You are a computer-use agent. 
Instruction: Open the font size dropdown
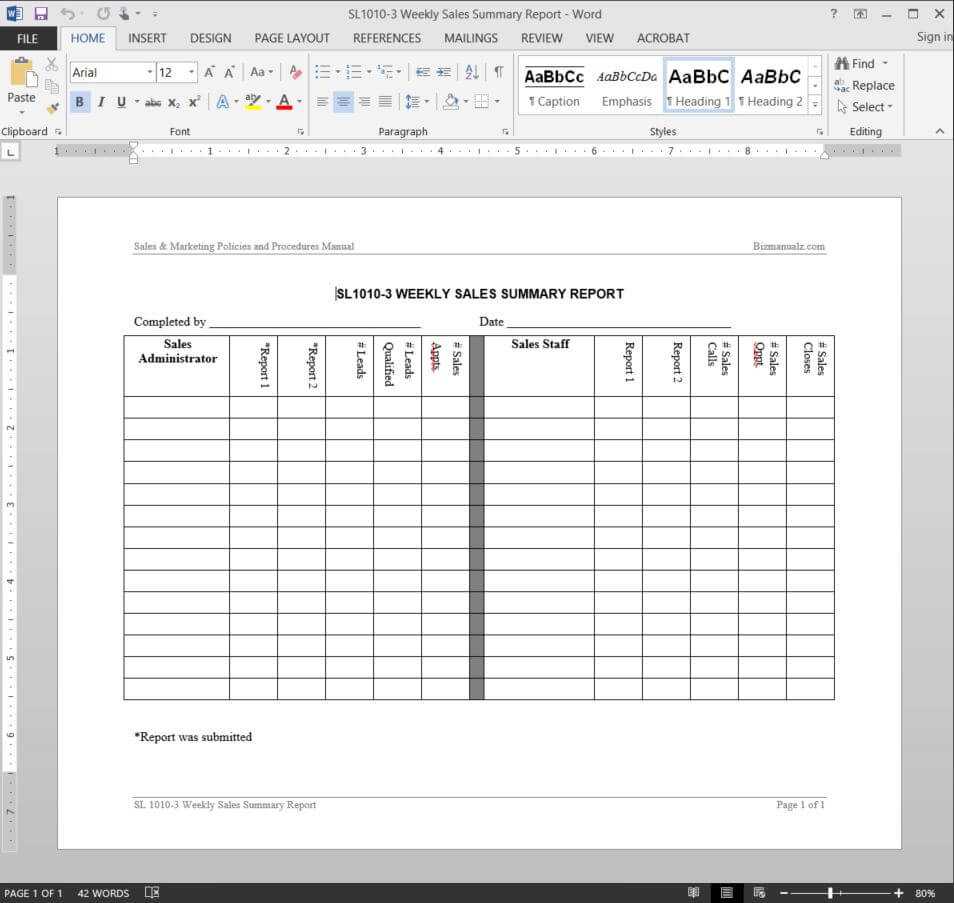point(191,72)
